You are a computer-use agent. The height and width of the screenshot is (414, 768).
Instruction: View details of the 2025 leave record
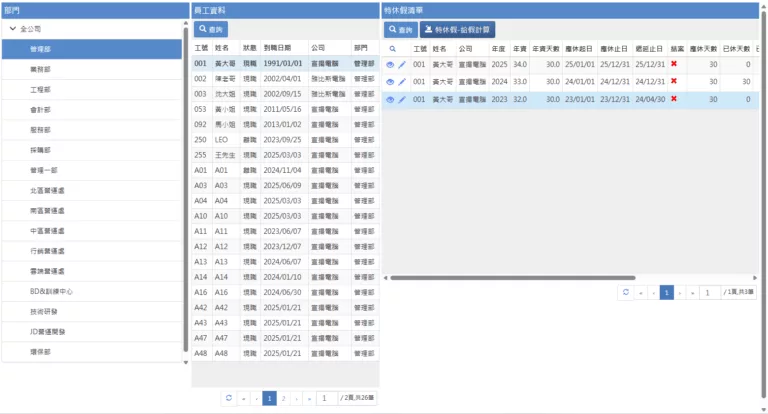click(x=390, y=64)
